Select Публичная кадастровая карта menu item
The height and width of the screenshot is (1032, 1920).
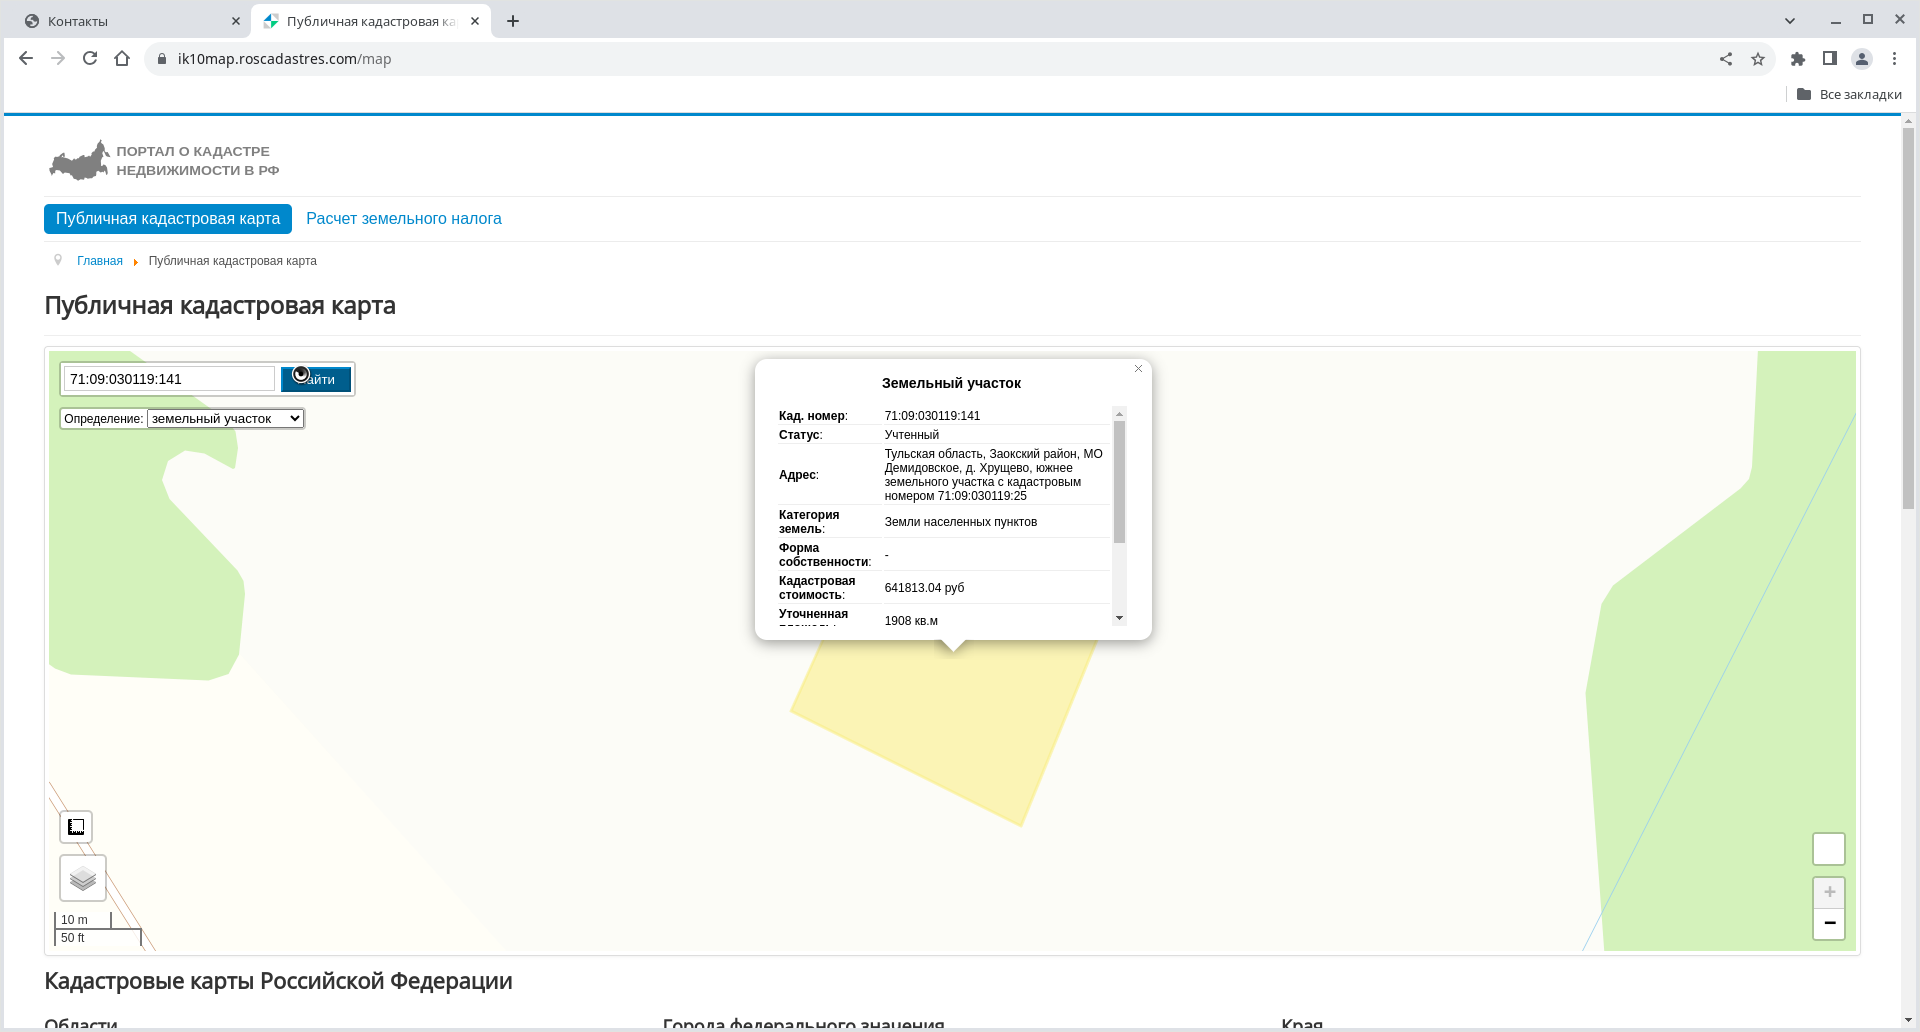coord(168,219)
